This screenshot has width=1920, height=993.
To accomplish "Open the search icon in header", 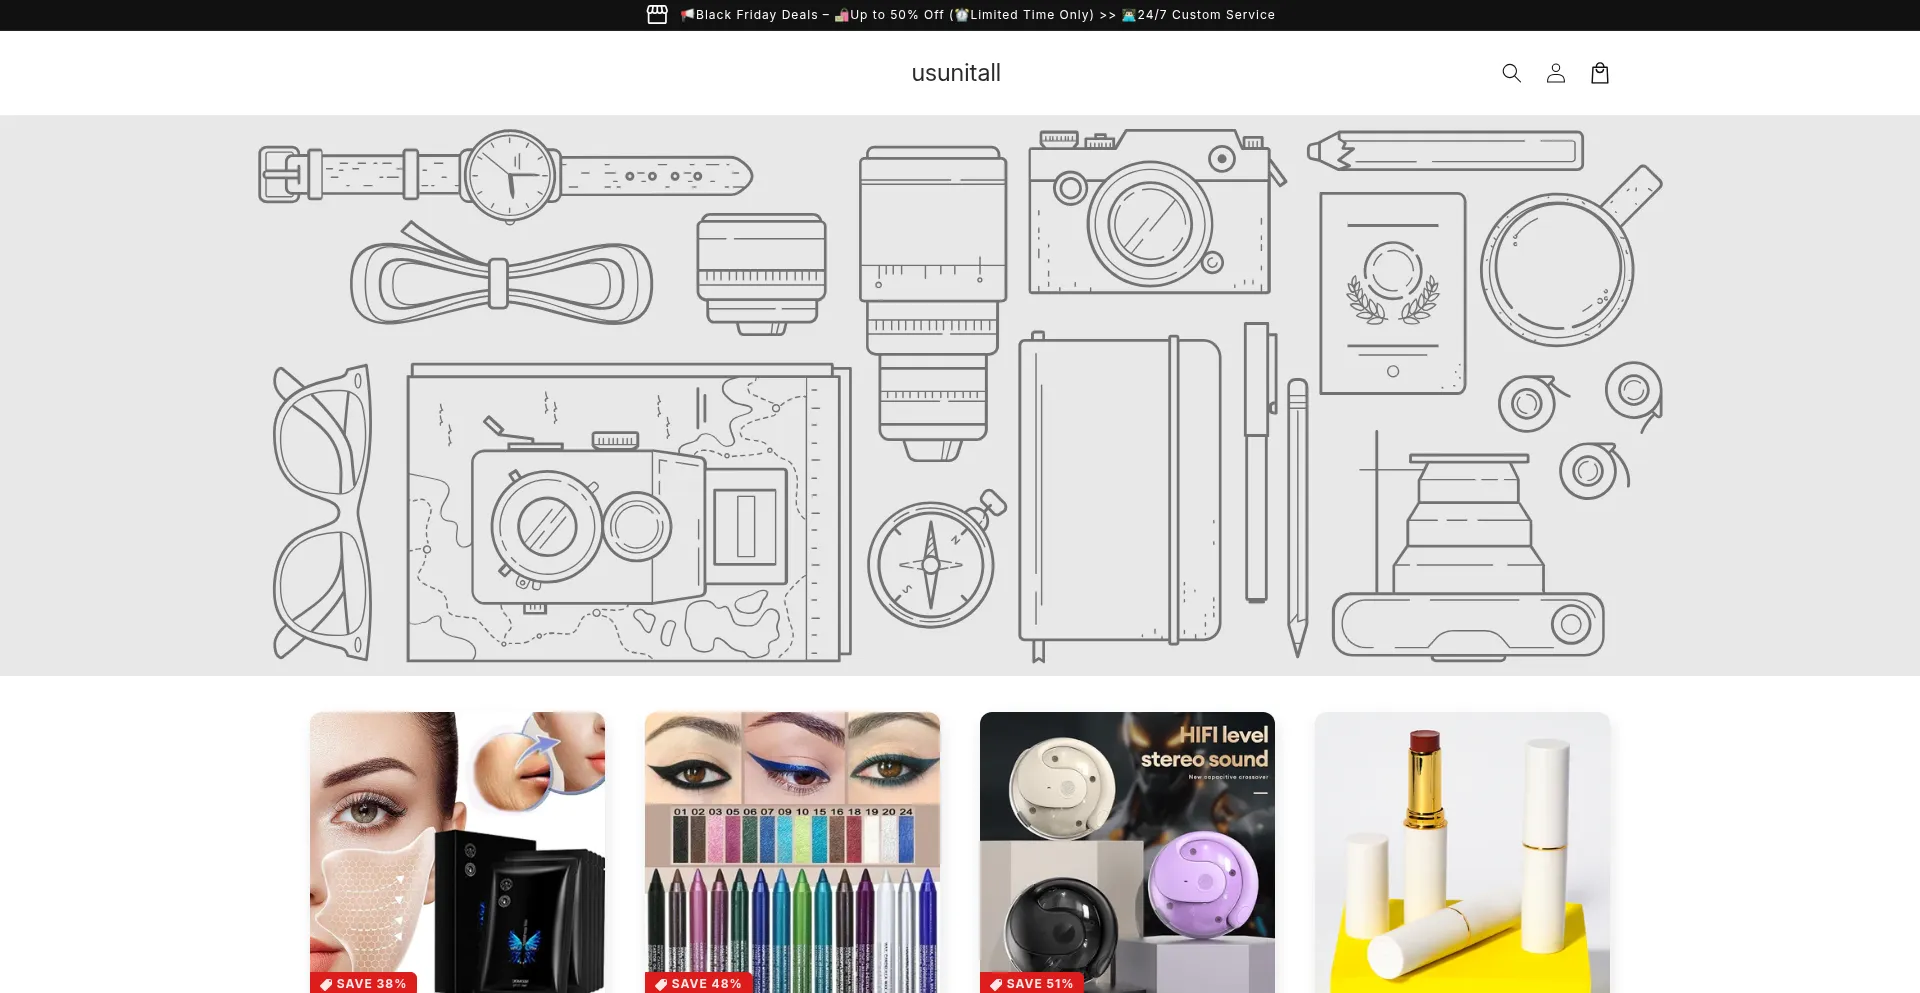I will [1511, 73].
